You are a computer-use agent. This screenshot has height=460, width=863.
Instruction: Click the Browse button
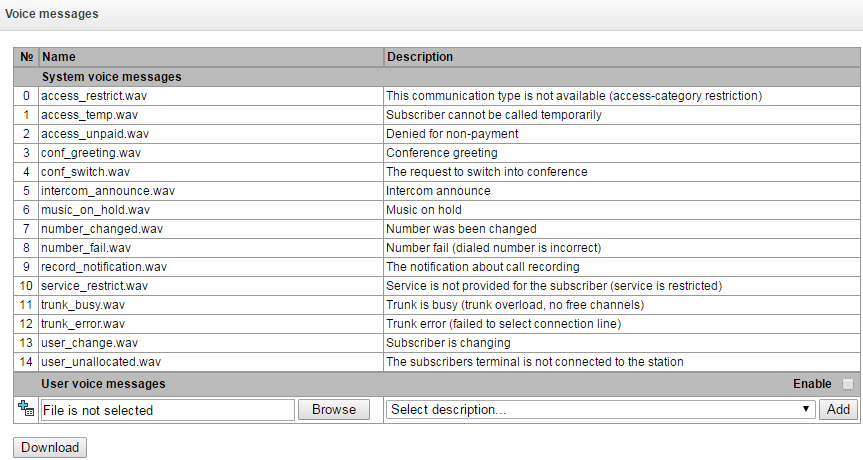click(334, 410)
